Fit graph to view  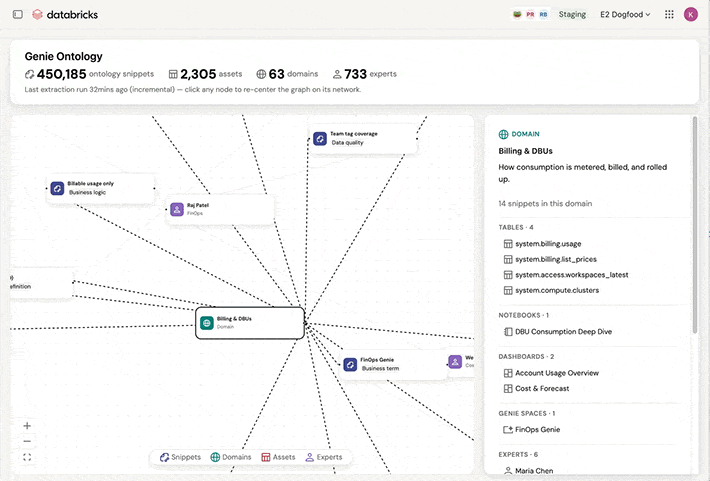(27, 457)
